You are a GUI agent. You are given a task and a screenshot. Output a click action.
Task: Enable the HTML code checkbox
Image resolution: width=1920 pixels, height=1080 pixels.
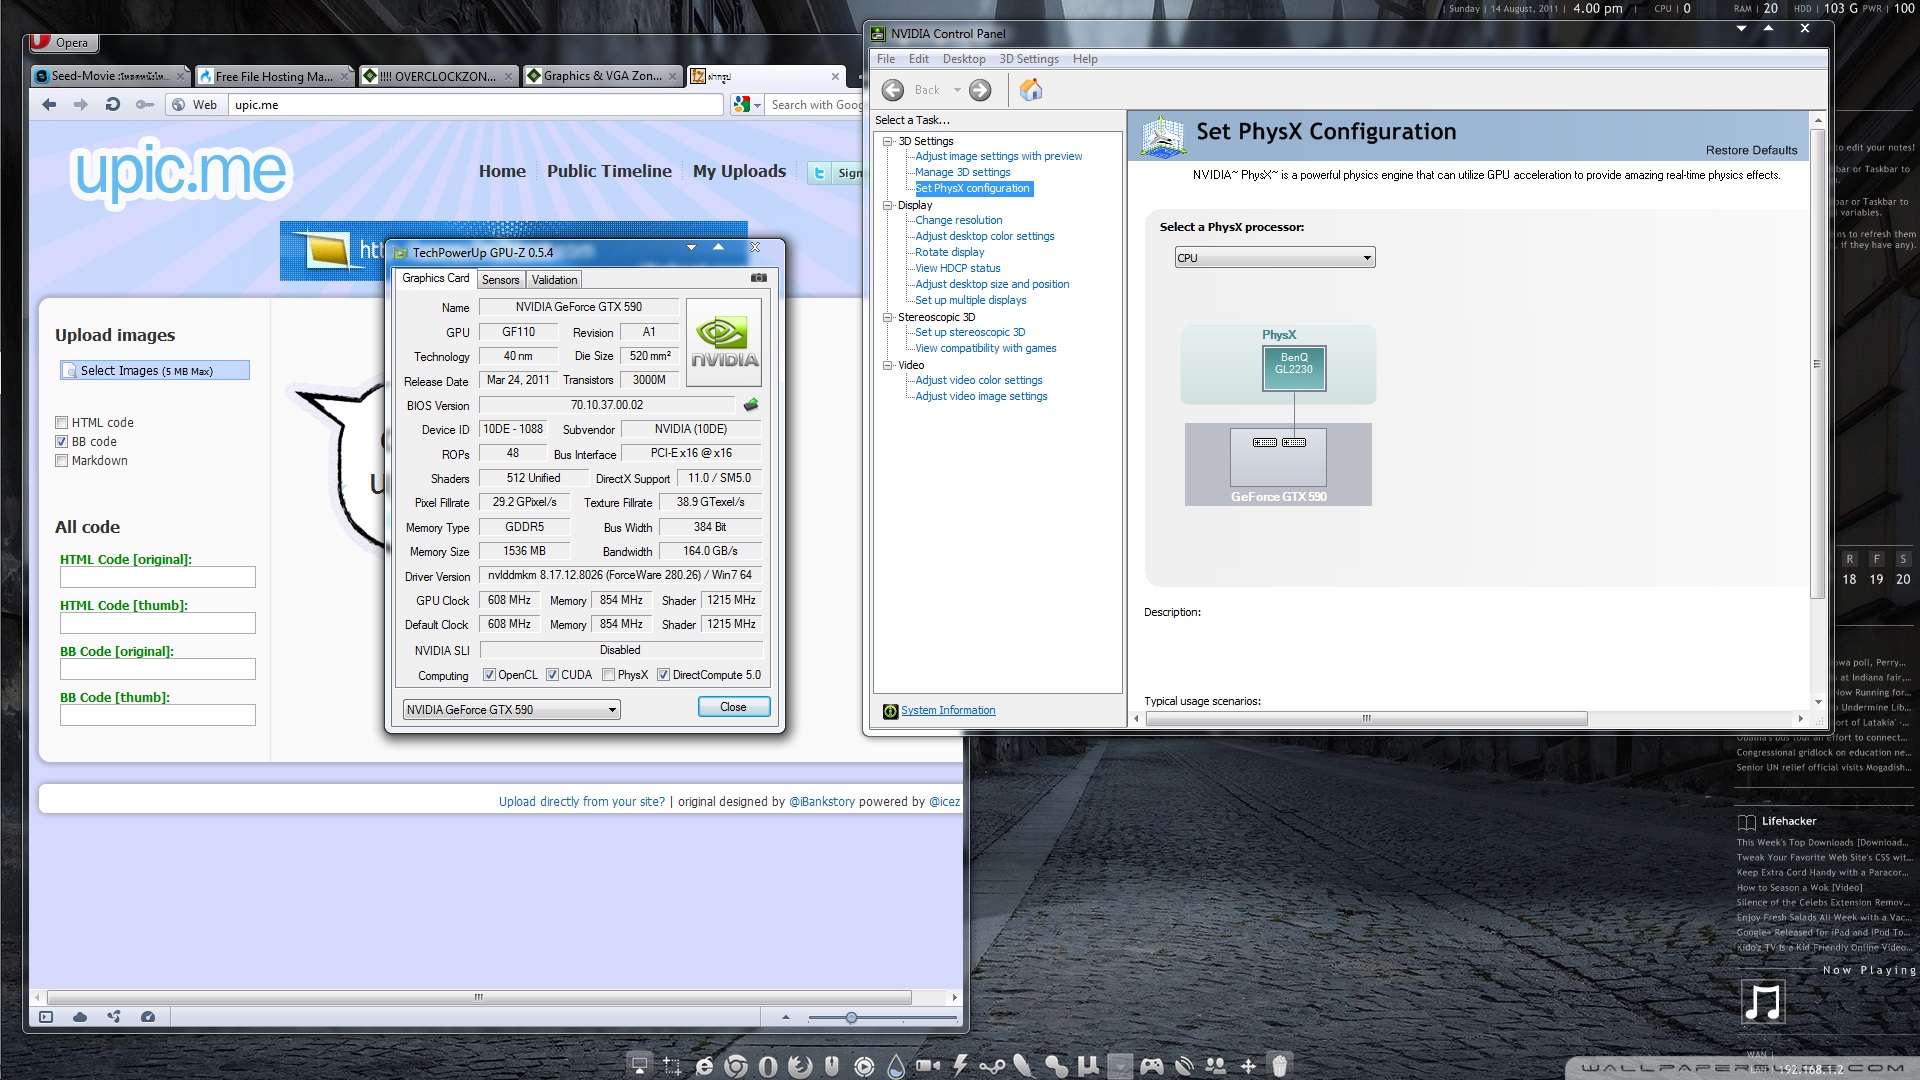pos(62,423)
